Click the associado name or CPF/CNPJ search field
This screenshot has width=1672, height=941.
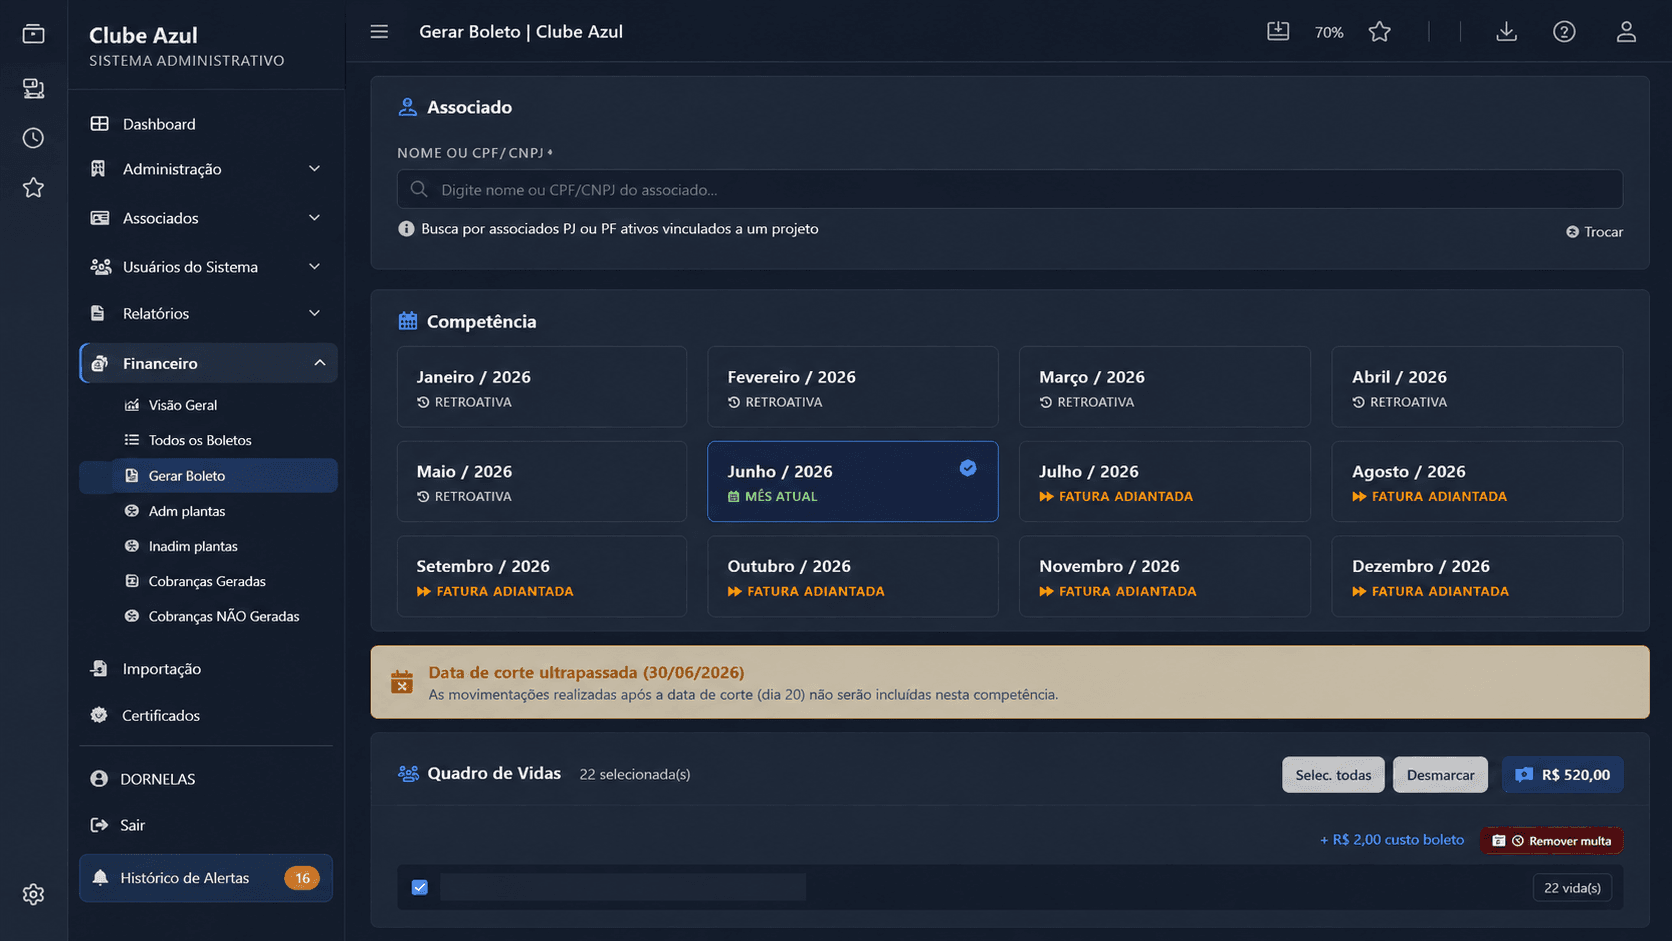pos(1009,189)
